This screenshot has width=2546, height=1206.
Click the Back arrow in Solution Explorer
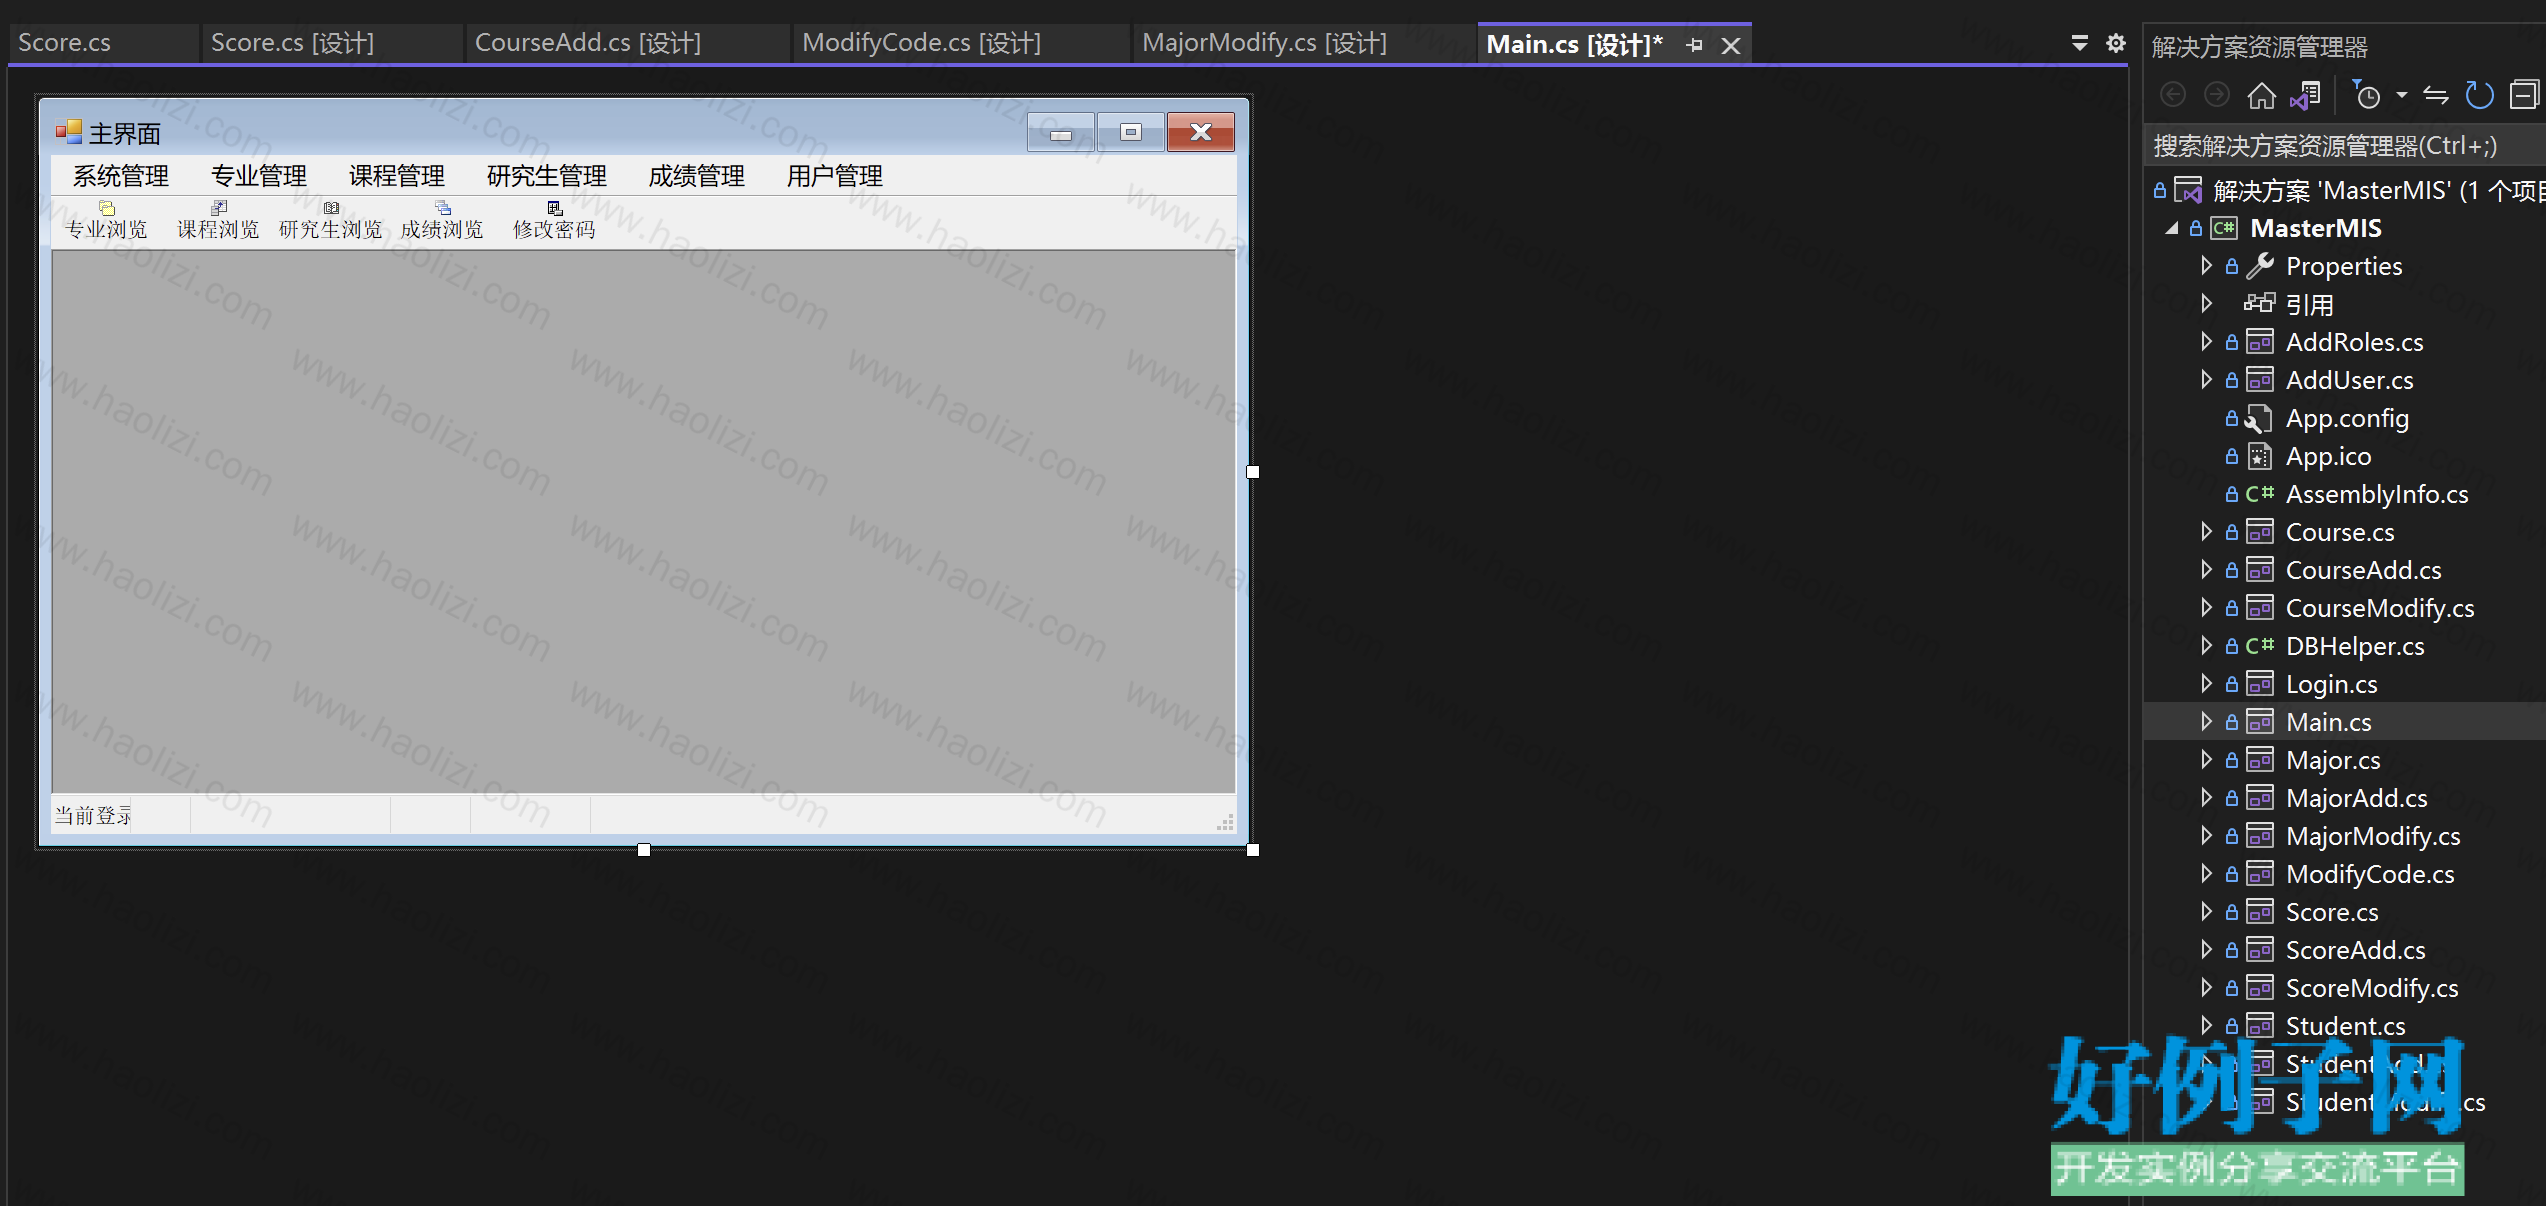(x=2173, y=95)
